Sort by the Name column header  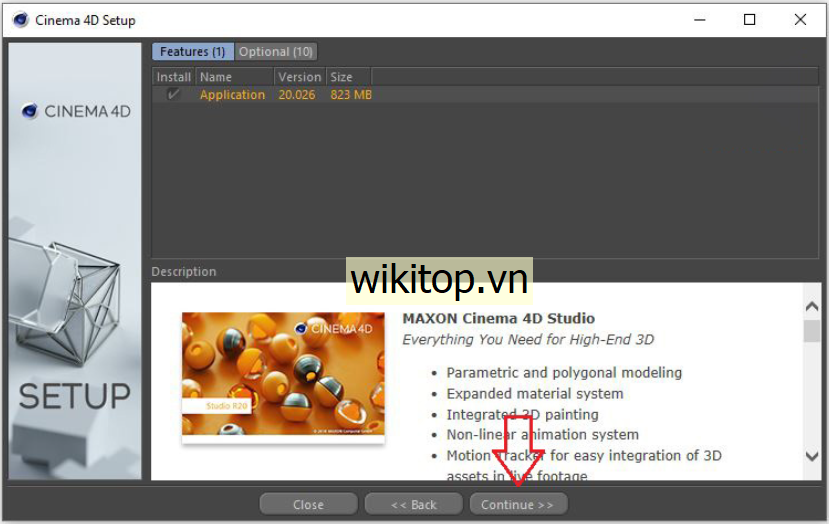(234, 76)
